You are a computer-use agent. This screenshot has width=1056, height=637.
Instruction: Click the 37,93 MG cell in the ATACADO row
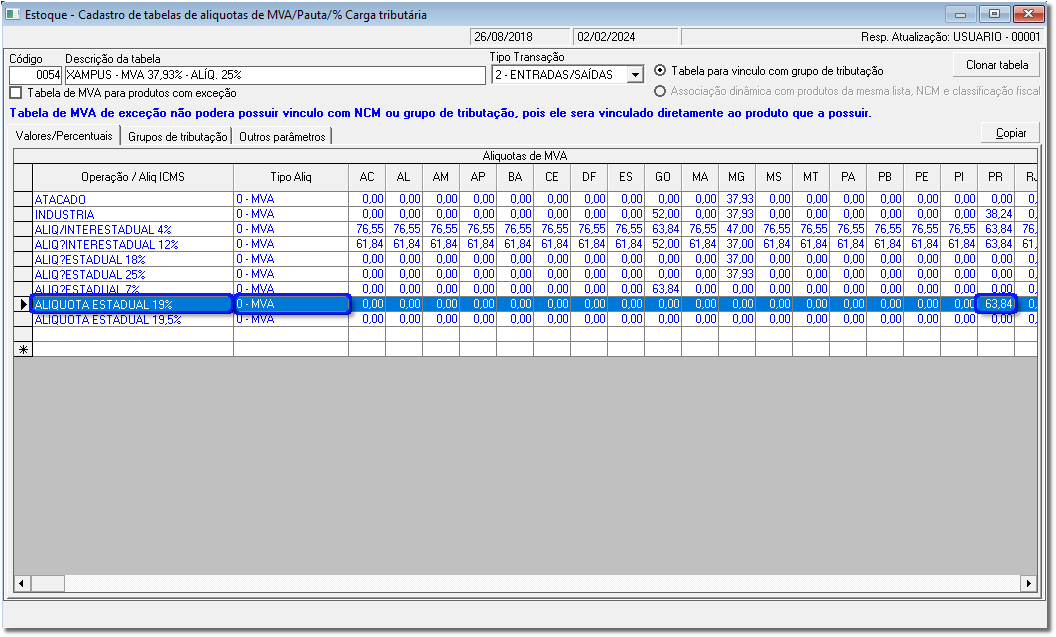(737, 199)
